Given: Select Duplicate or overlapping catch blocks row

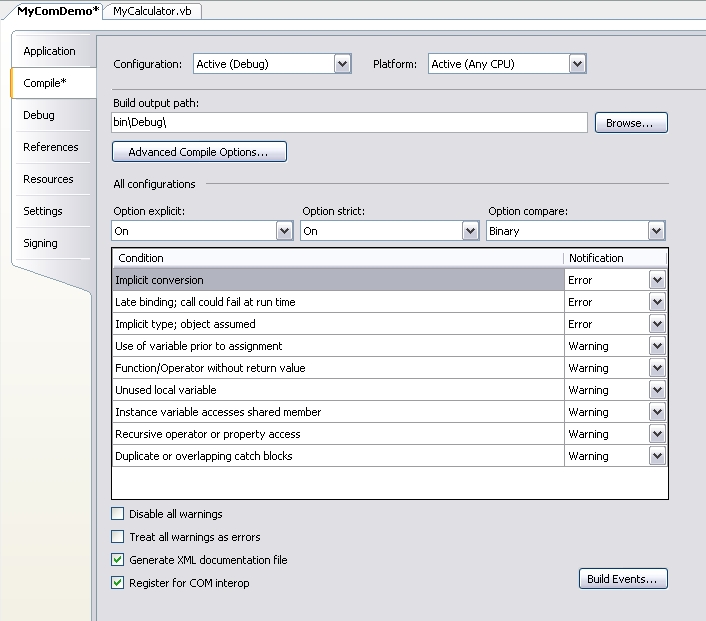Looking at the screenshot, I should (x=338, y=456).
